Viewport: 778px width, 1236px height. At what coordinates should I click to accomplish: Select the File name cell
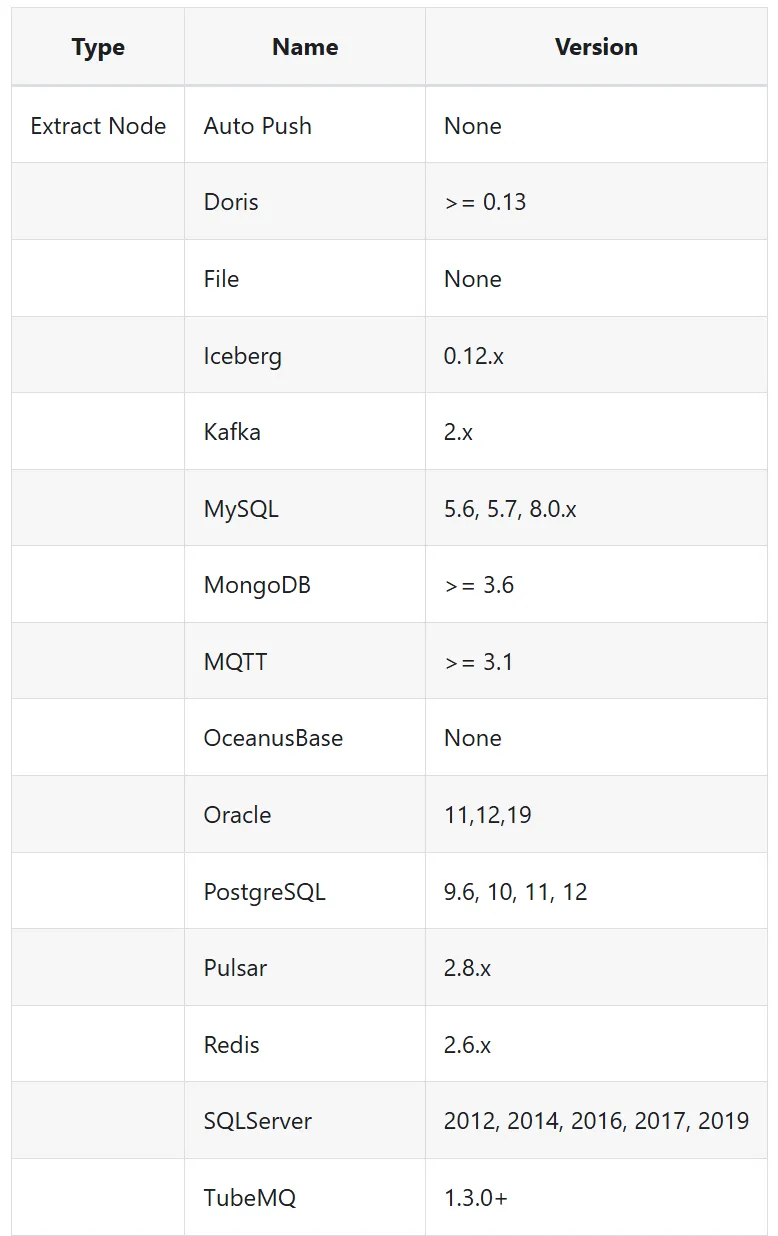(221, 279)
